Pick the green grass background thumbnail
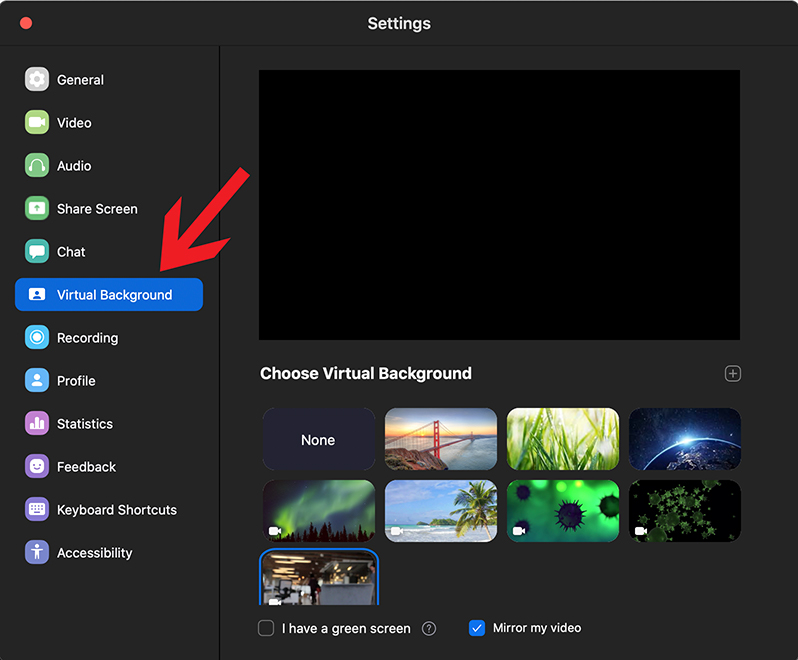This screenshot has width=798, height=660. [x=563, y=439]
